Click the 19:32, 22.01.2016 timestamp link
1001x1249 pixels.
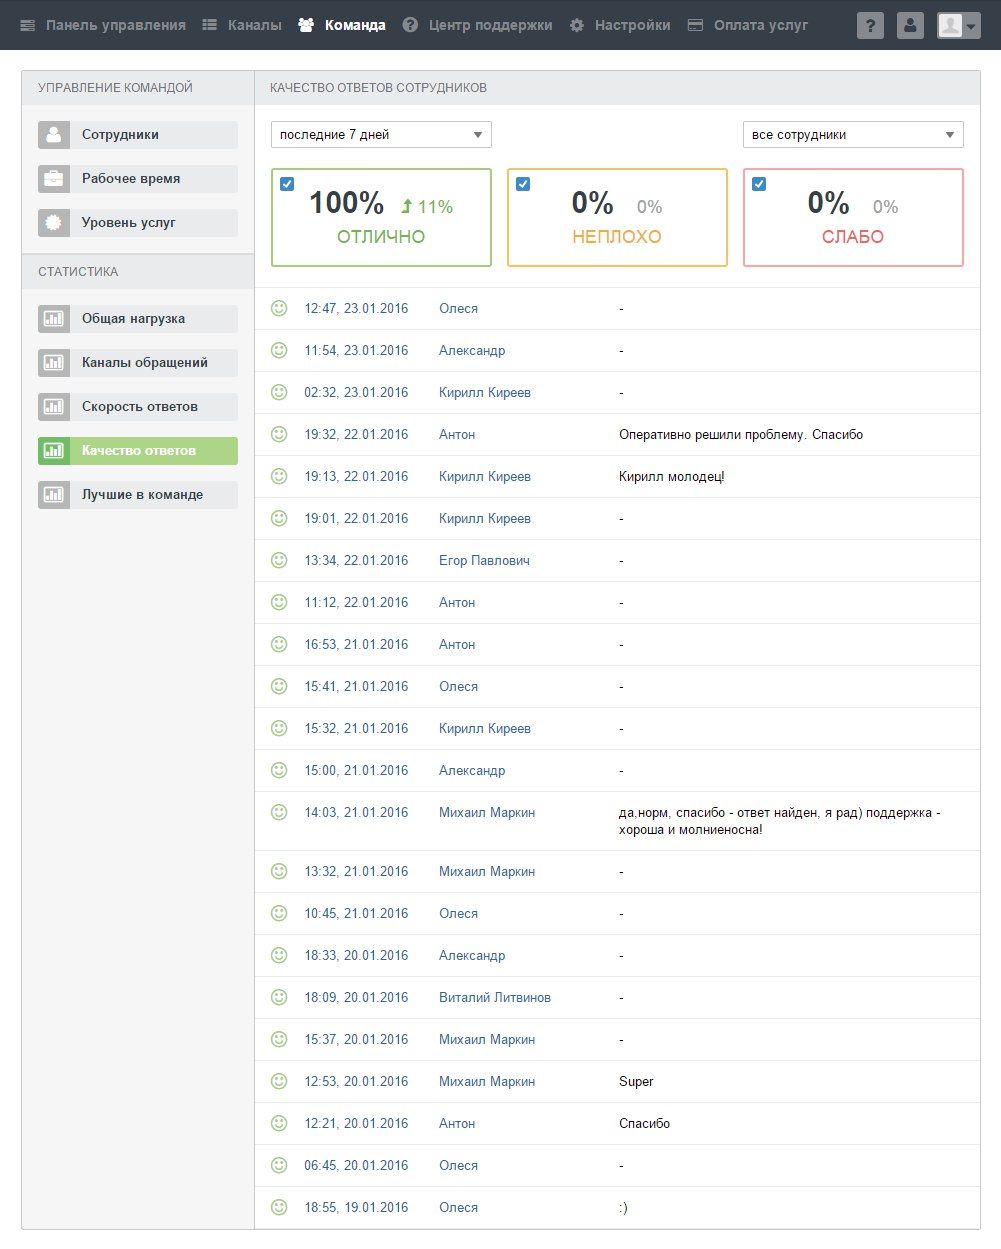356,434
